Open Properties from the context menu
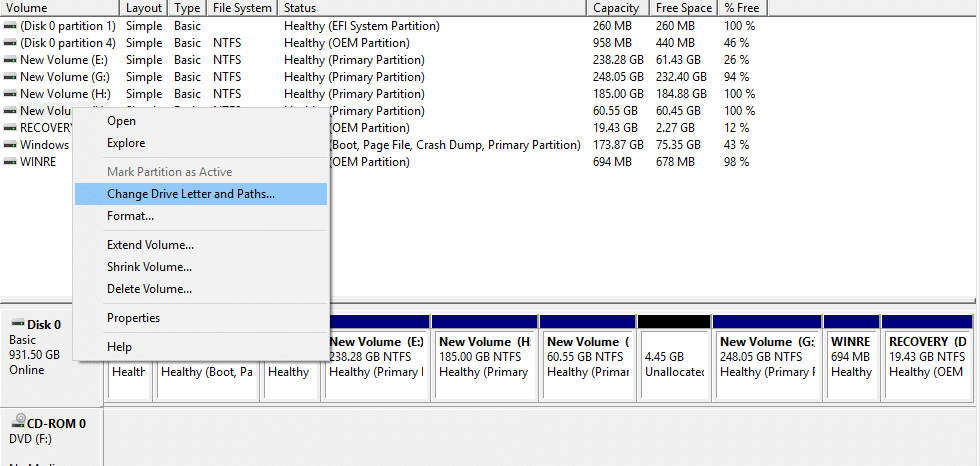Screen dimensions: 980x466 (133, 318)
